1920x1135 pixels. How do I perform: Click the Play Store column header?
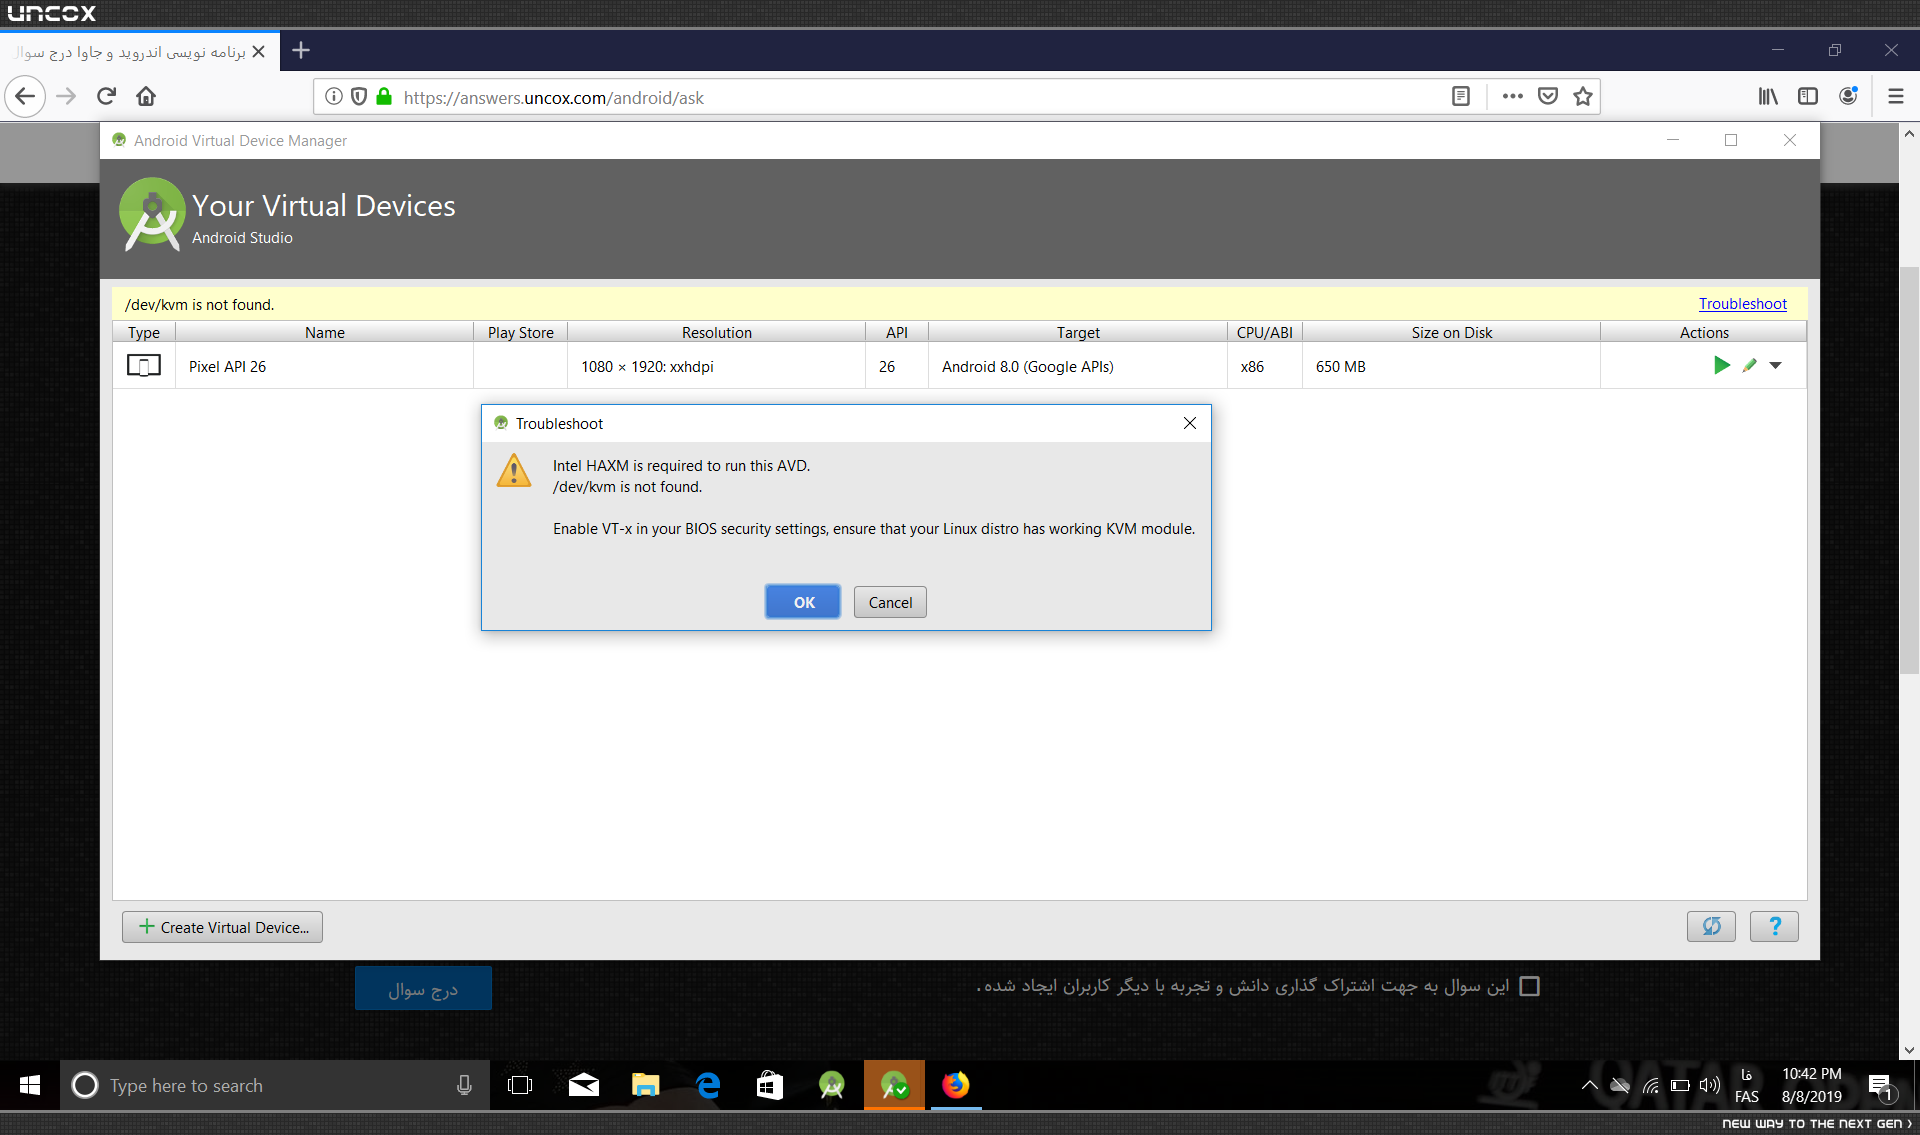click(x=521, y=332)
